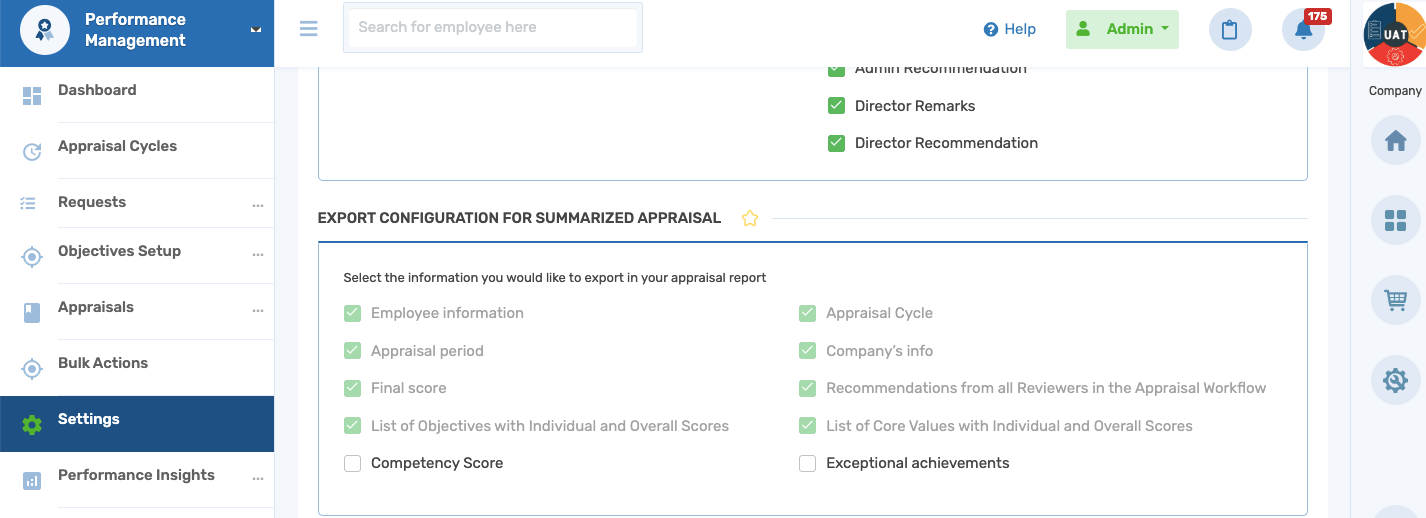Image resolution: width=1426 pixels, height=518 pixels.
Task: Toggle Recommendations from all Reviewers checkbox
Action: (807, 388)
